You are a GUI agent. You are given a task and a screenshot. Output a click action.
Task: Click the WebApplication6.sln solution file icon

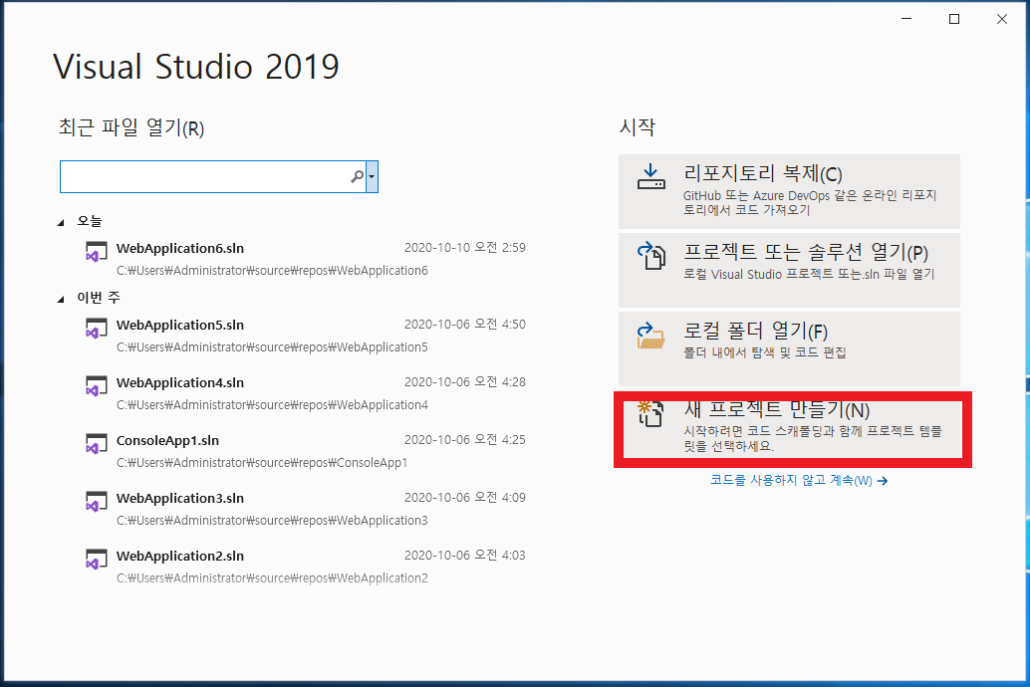point(96,252)
